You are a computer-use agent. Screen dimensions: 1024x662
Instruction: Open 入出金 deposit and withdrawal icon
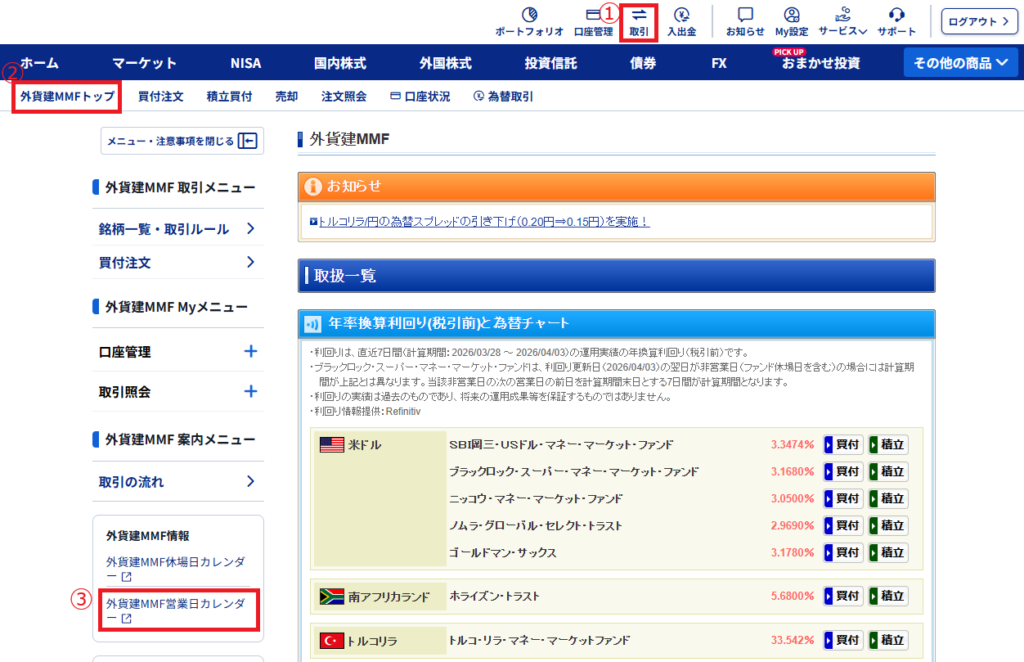(x=683, y=18)
